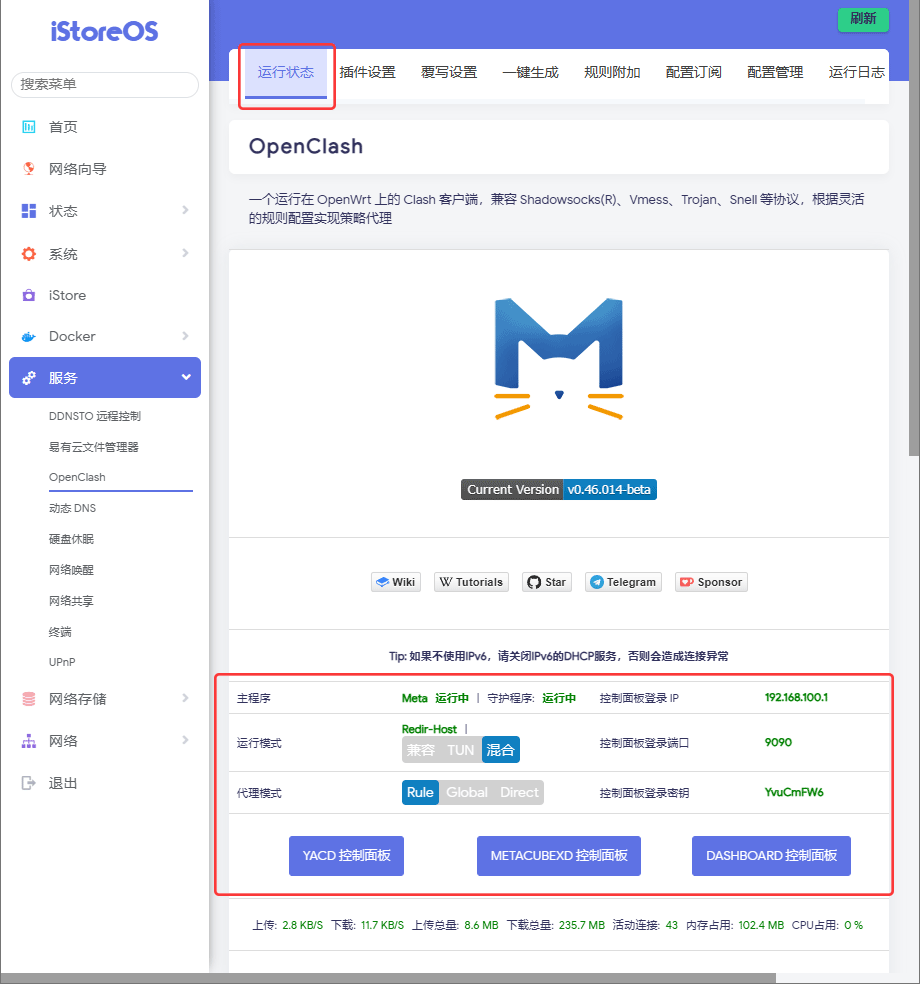
Task: Open the OpenClash Wiki badge link
Action: click(396, 582)
